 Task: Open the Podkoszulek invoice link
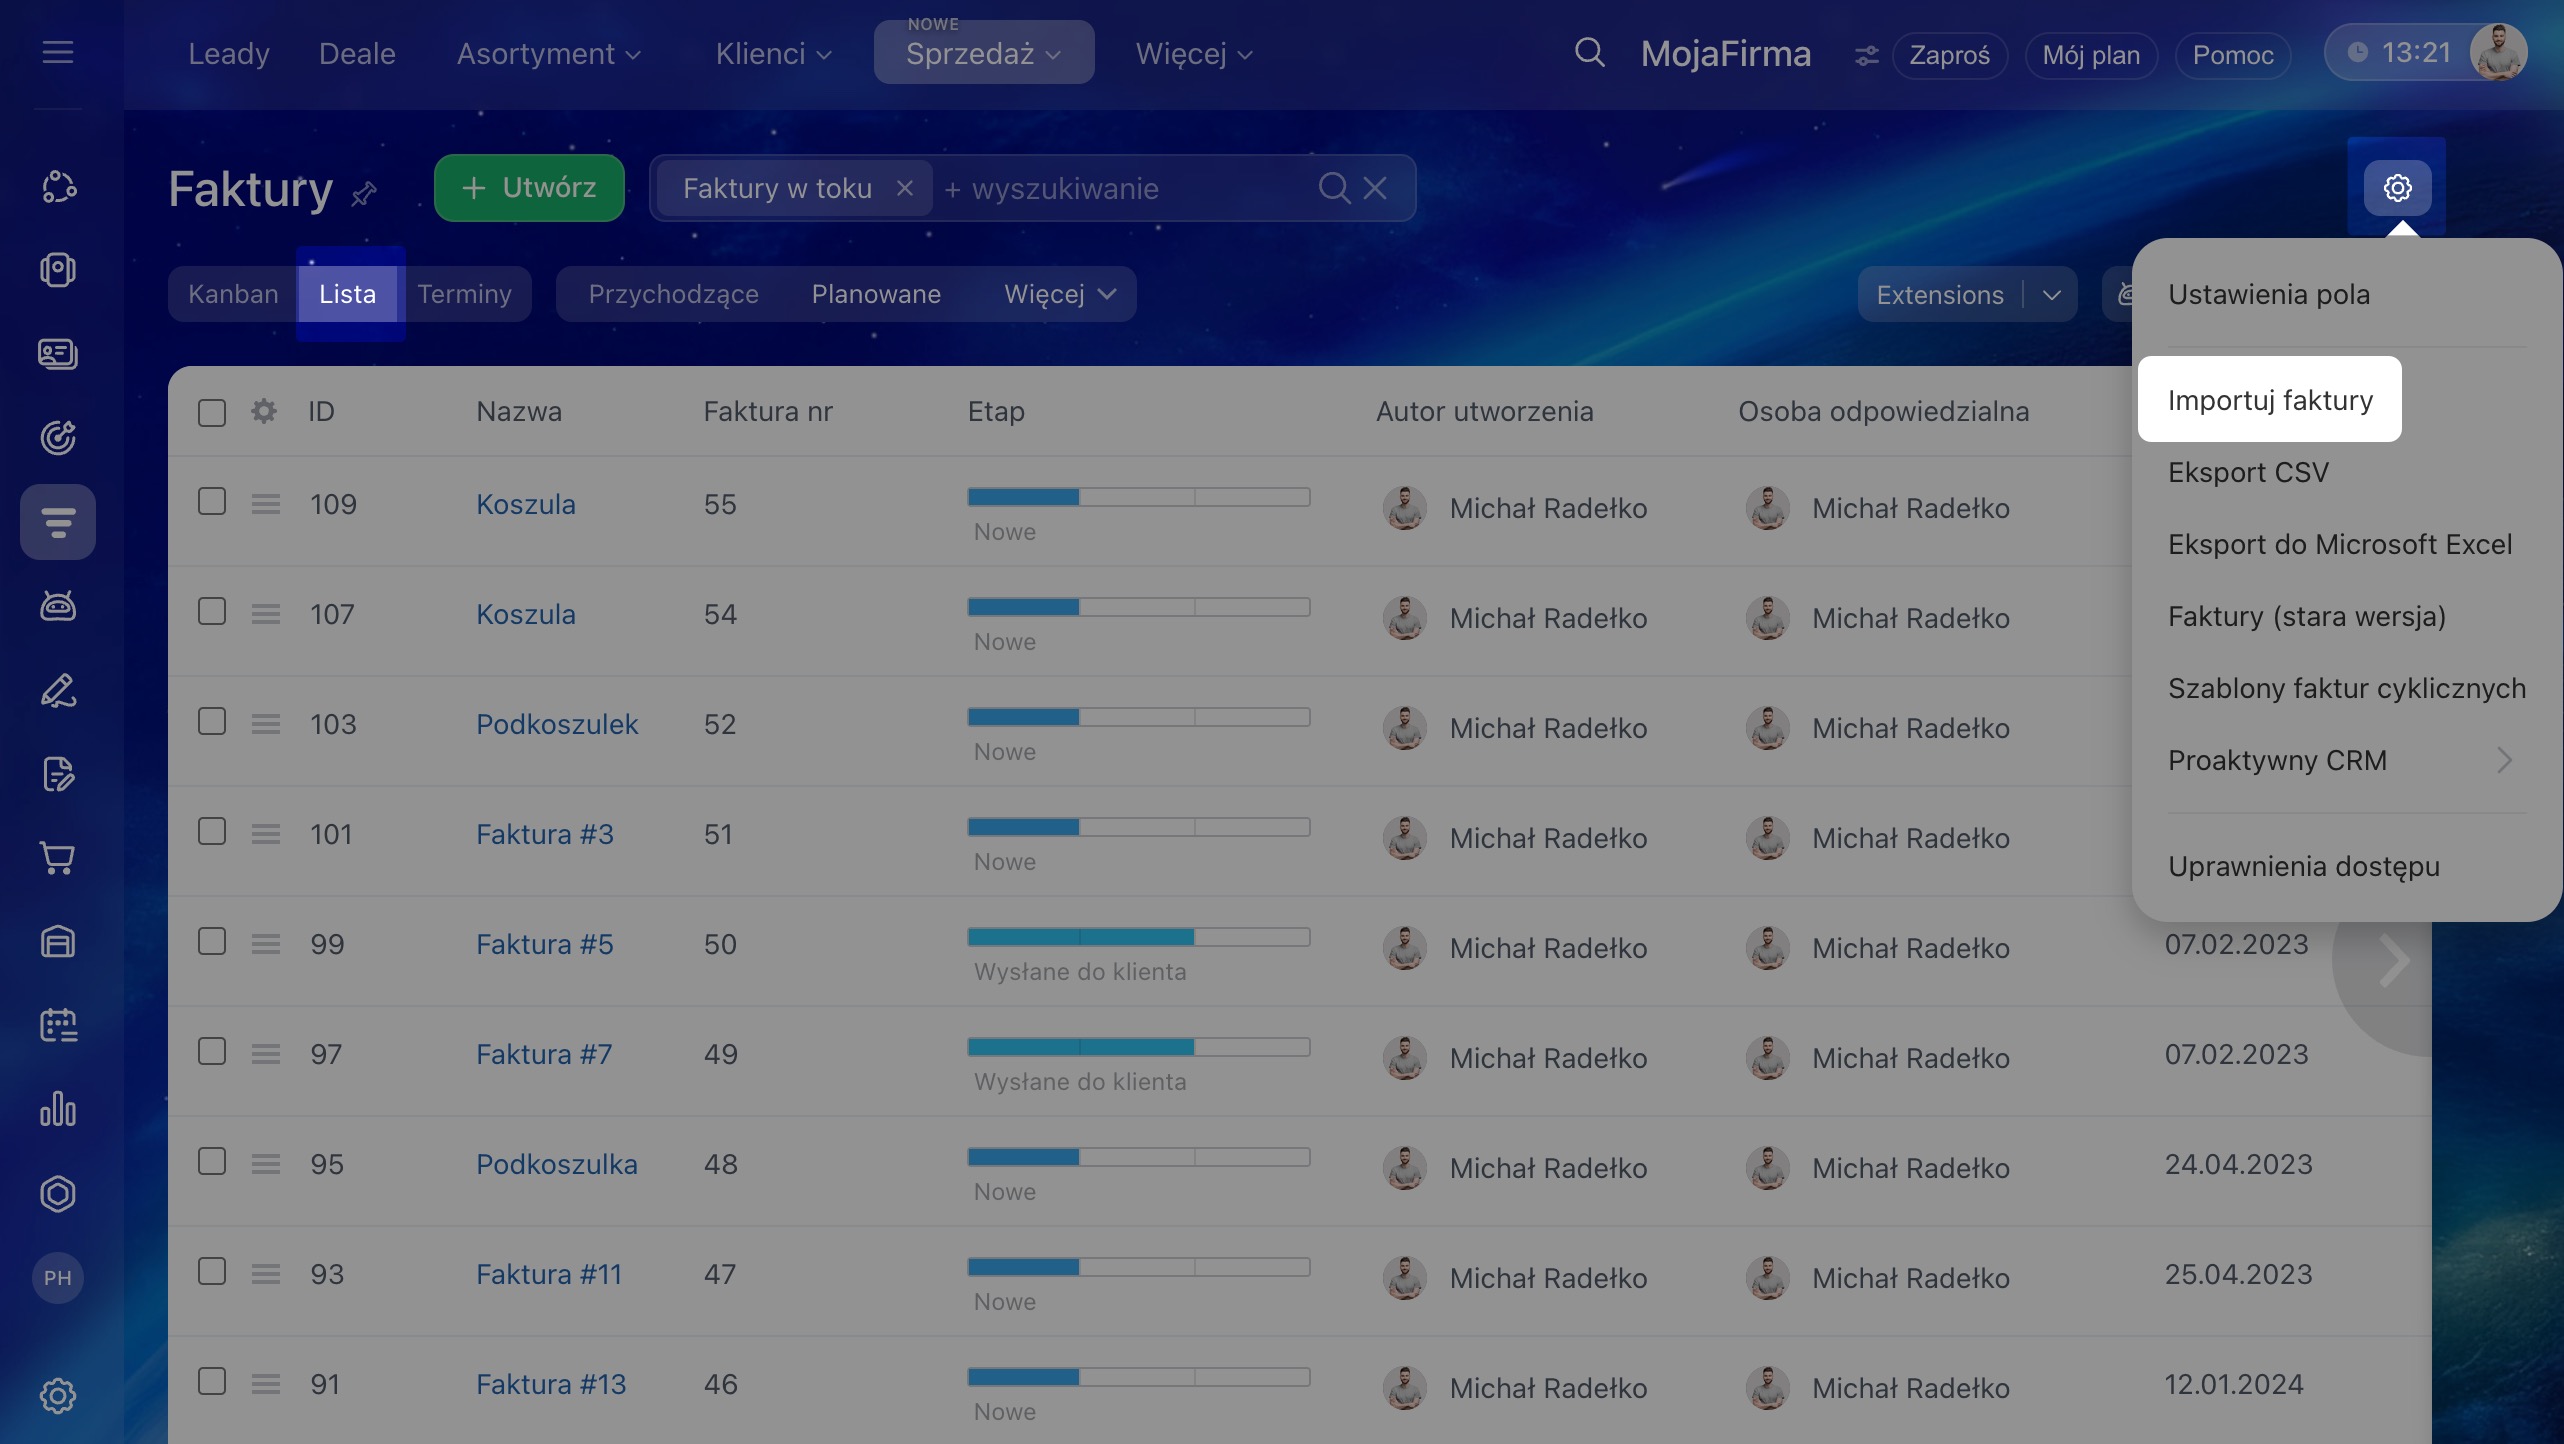(556, 724)
